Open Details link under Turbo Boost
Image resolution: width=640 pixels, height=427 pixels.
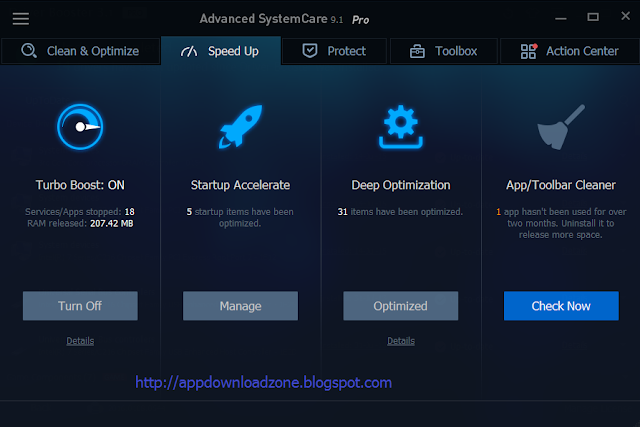(80, 341)
